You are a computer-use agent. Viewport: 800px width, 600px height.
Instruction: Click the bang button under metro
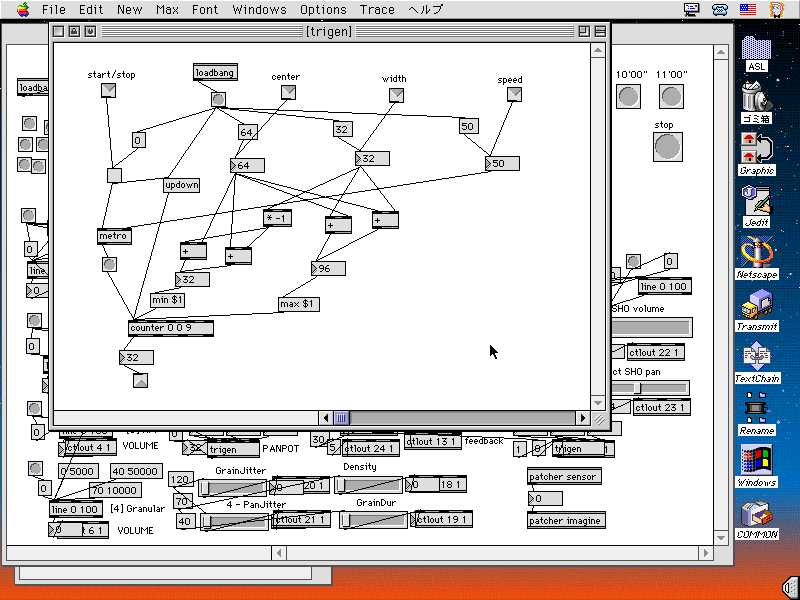click(x=109, y=265)
